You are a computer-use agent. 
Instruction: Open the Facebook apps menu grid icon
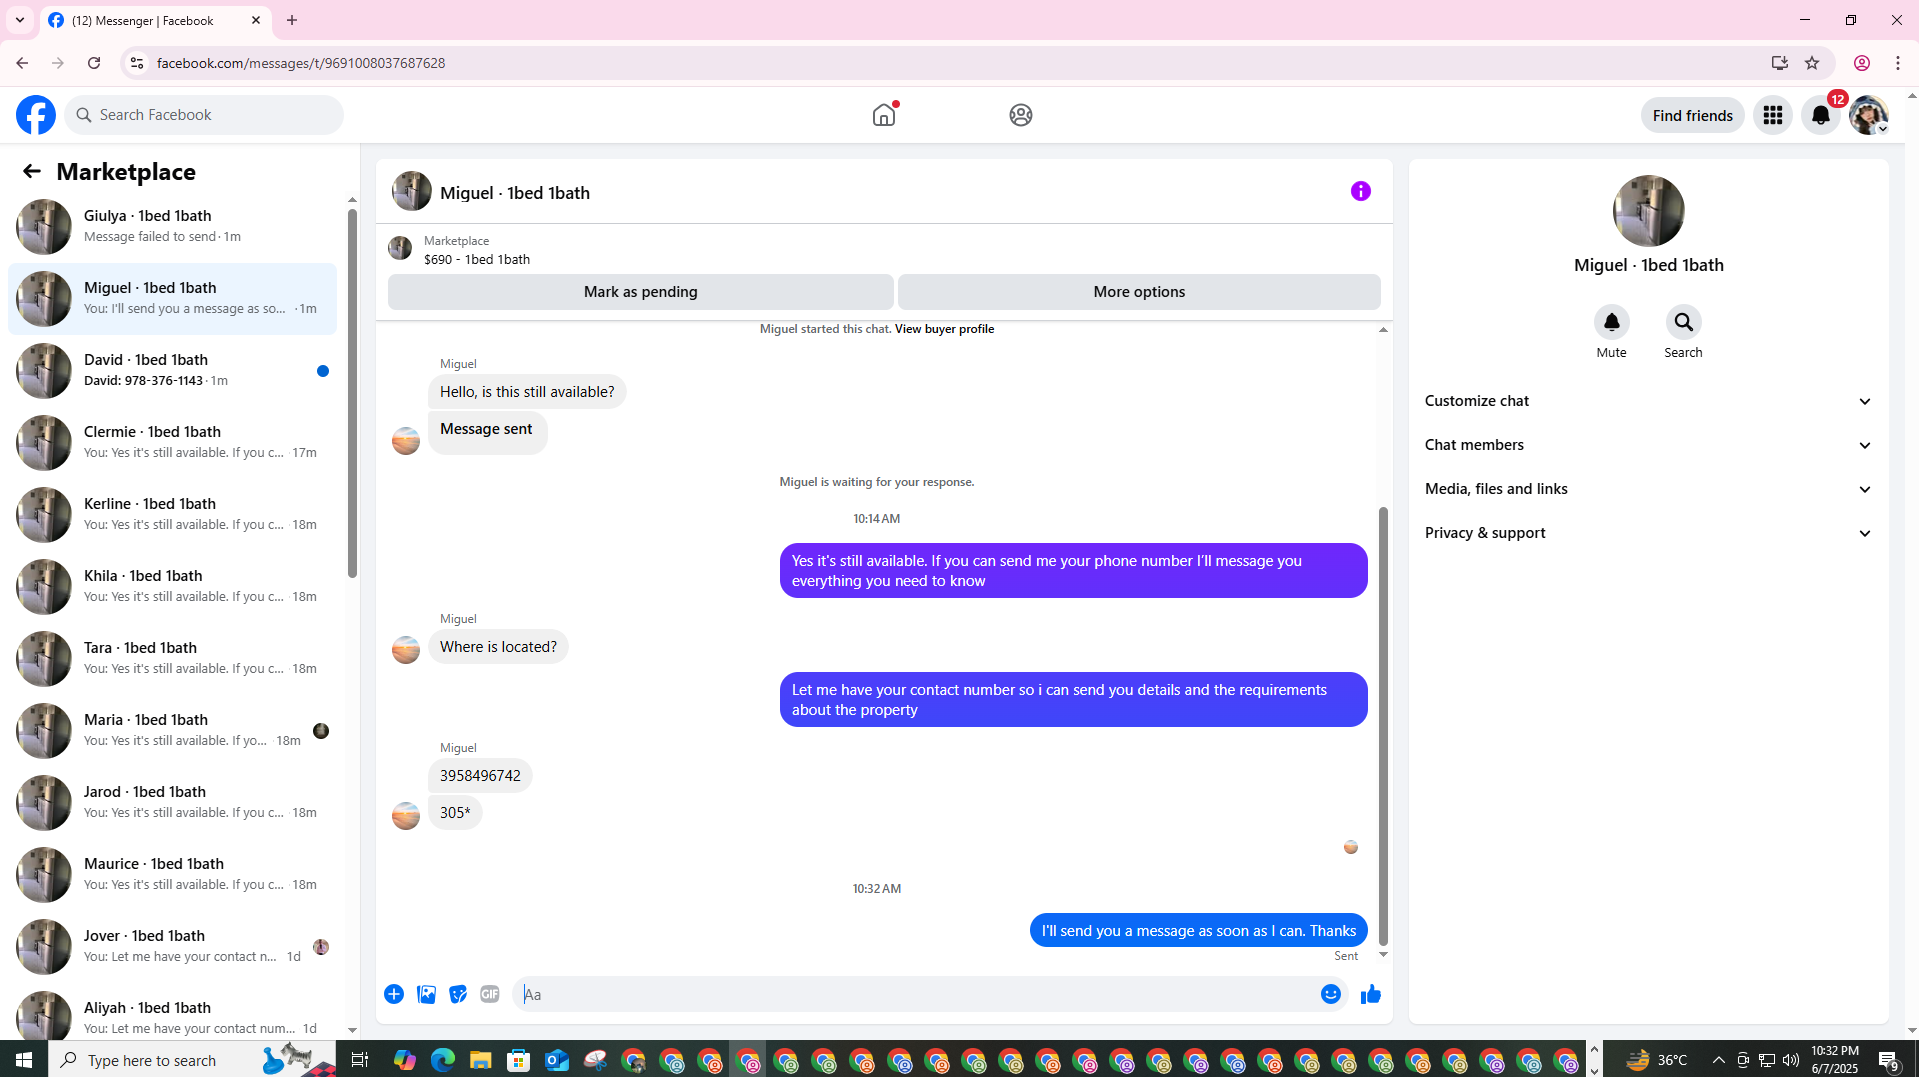(1772, 115)
